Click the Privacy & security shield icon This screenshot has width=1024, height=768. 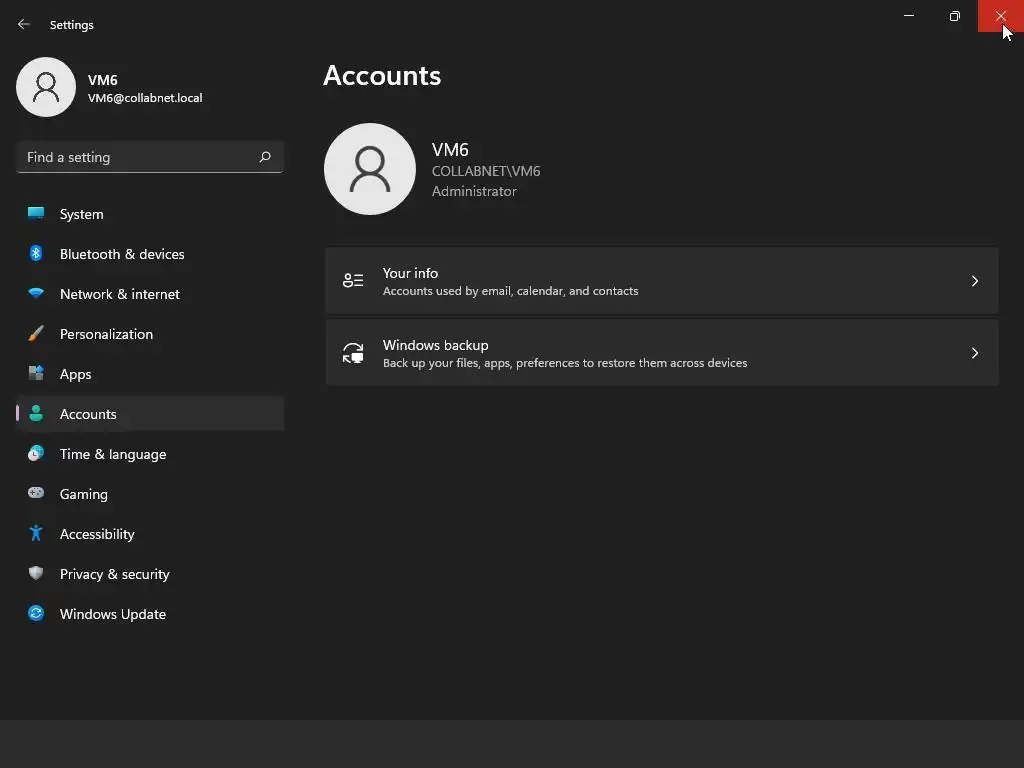coord(36,573)
